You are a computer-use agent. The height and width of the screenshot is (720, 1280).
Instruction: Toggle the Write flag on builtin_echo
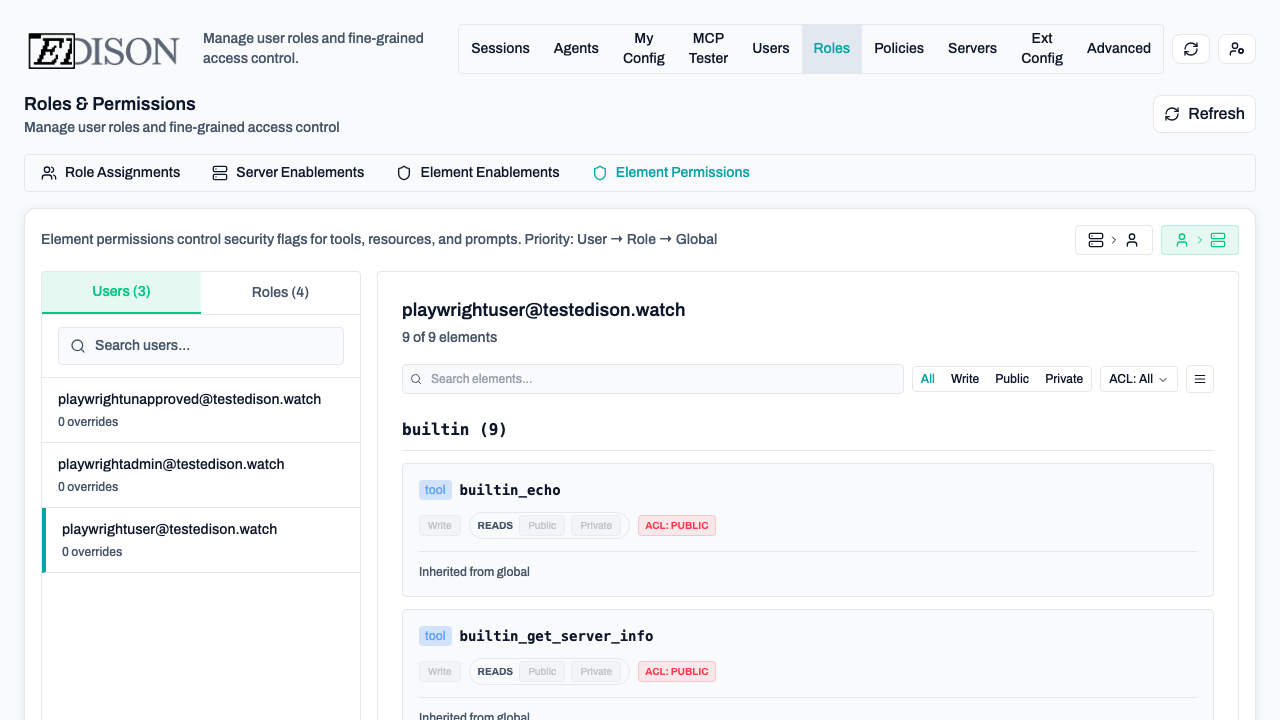coord(439,525)
